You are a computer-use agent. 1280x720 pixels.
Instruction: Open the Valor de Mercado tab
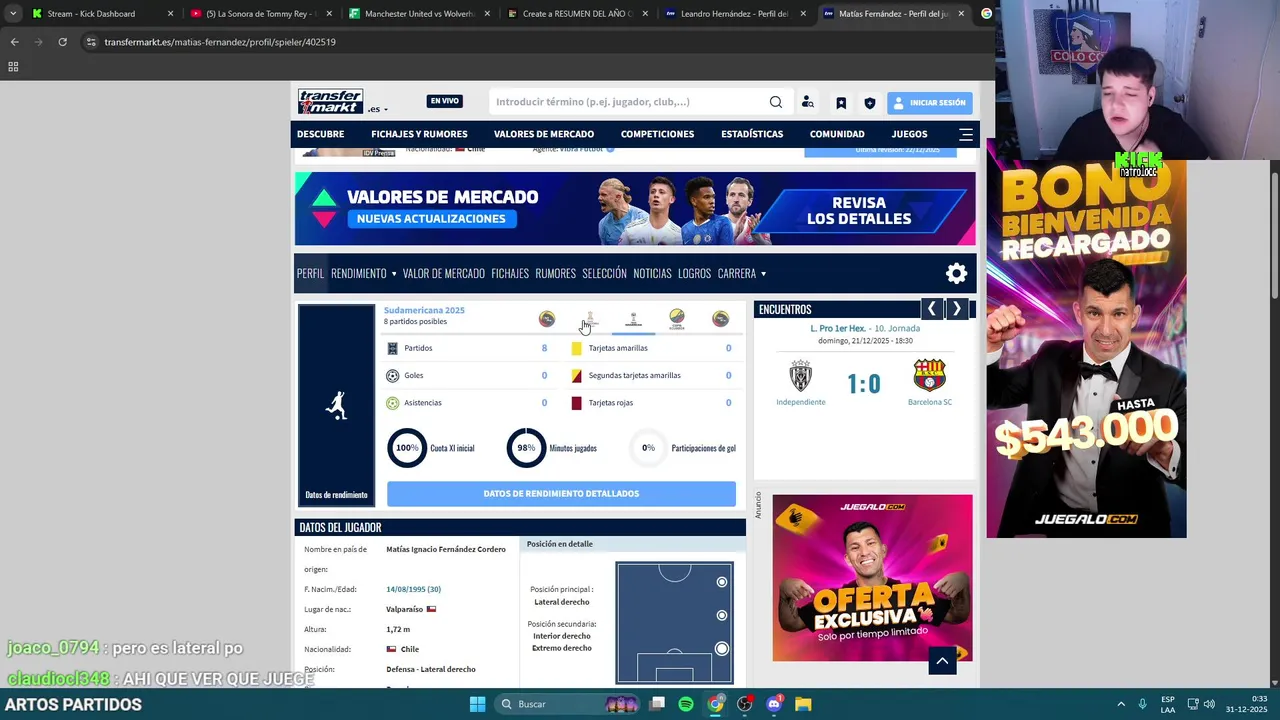point(443,273)
